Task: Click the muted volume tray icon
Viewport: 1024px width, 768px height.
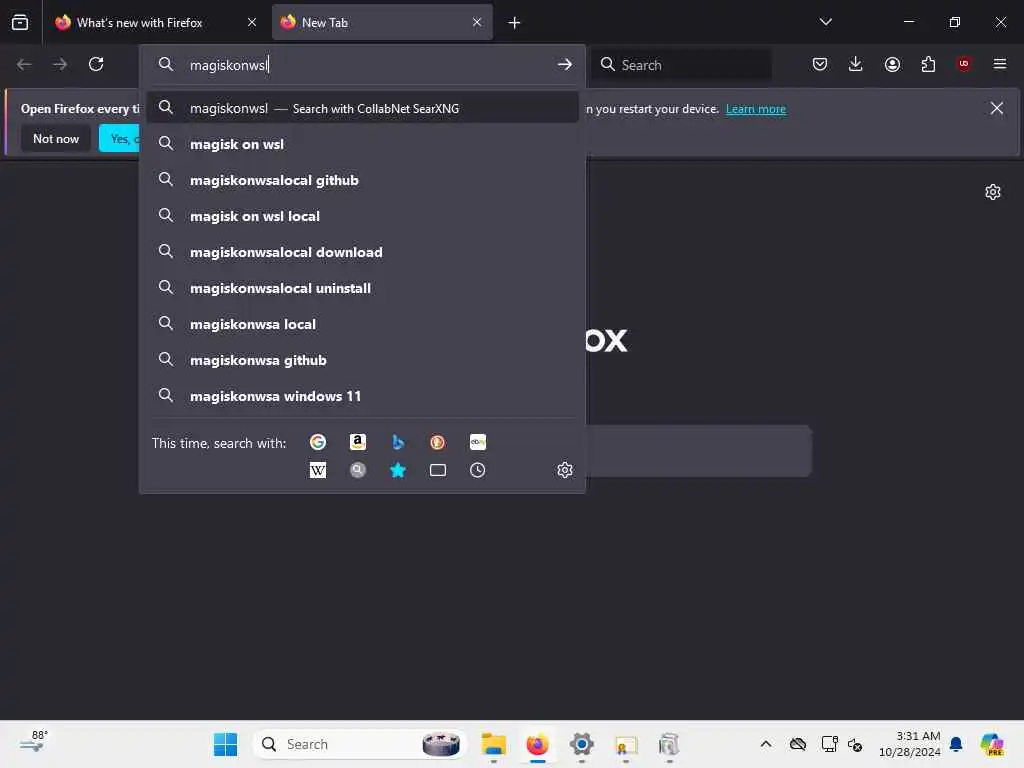Action: point(855,744)
